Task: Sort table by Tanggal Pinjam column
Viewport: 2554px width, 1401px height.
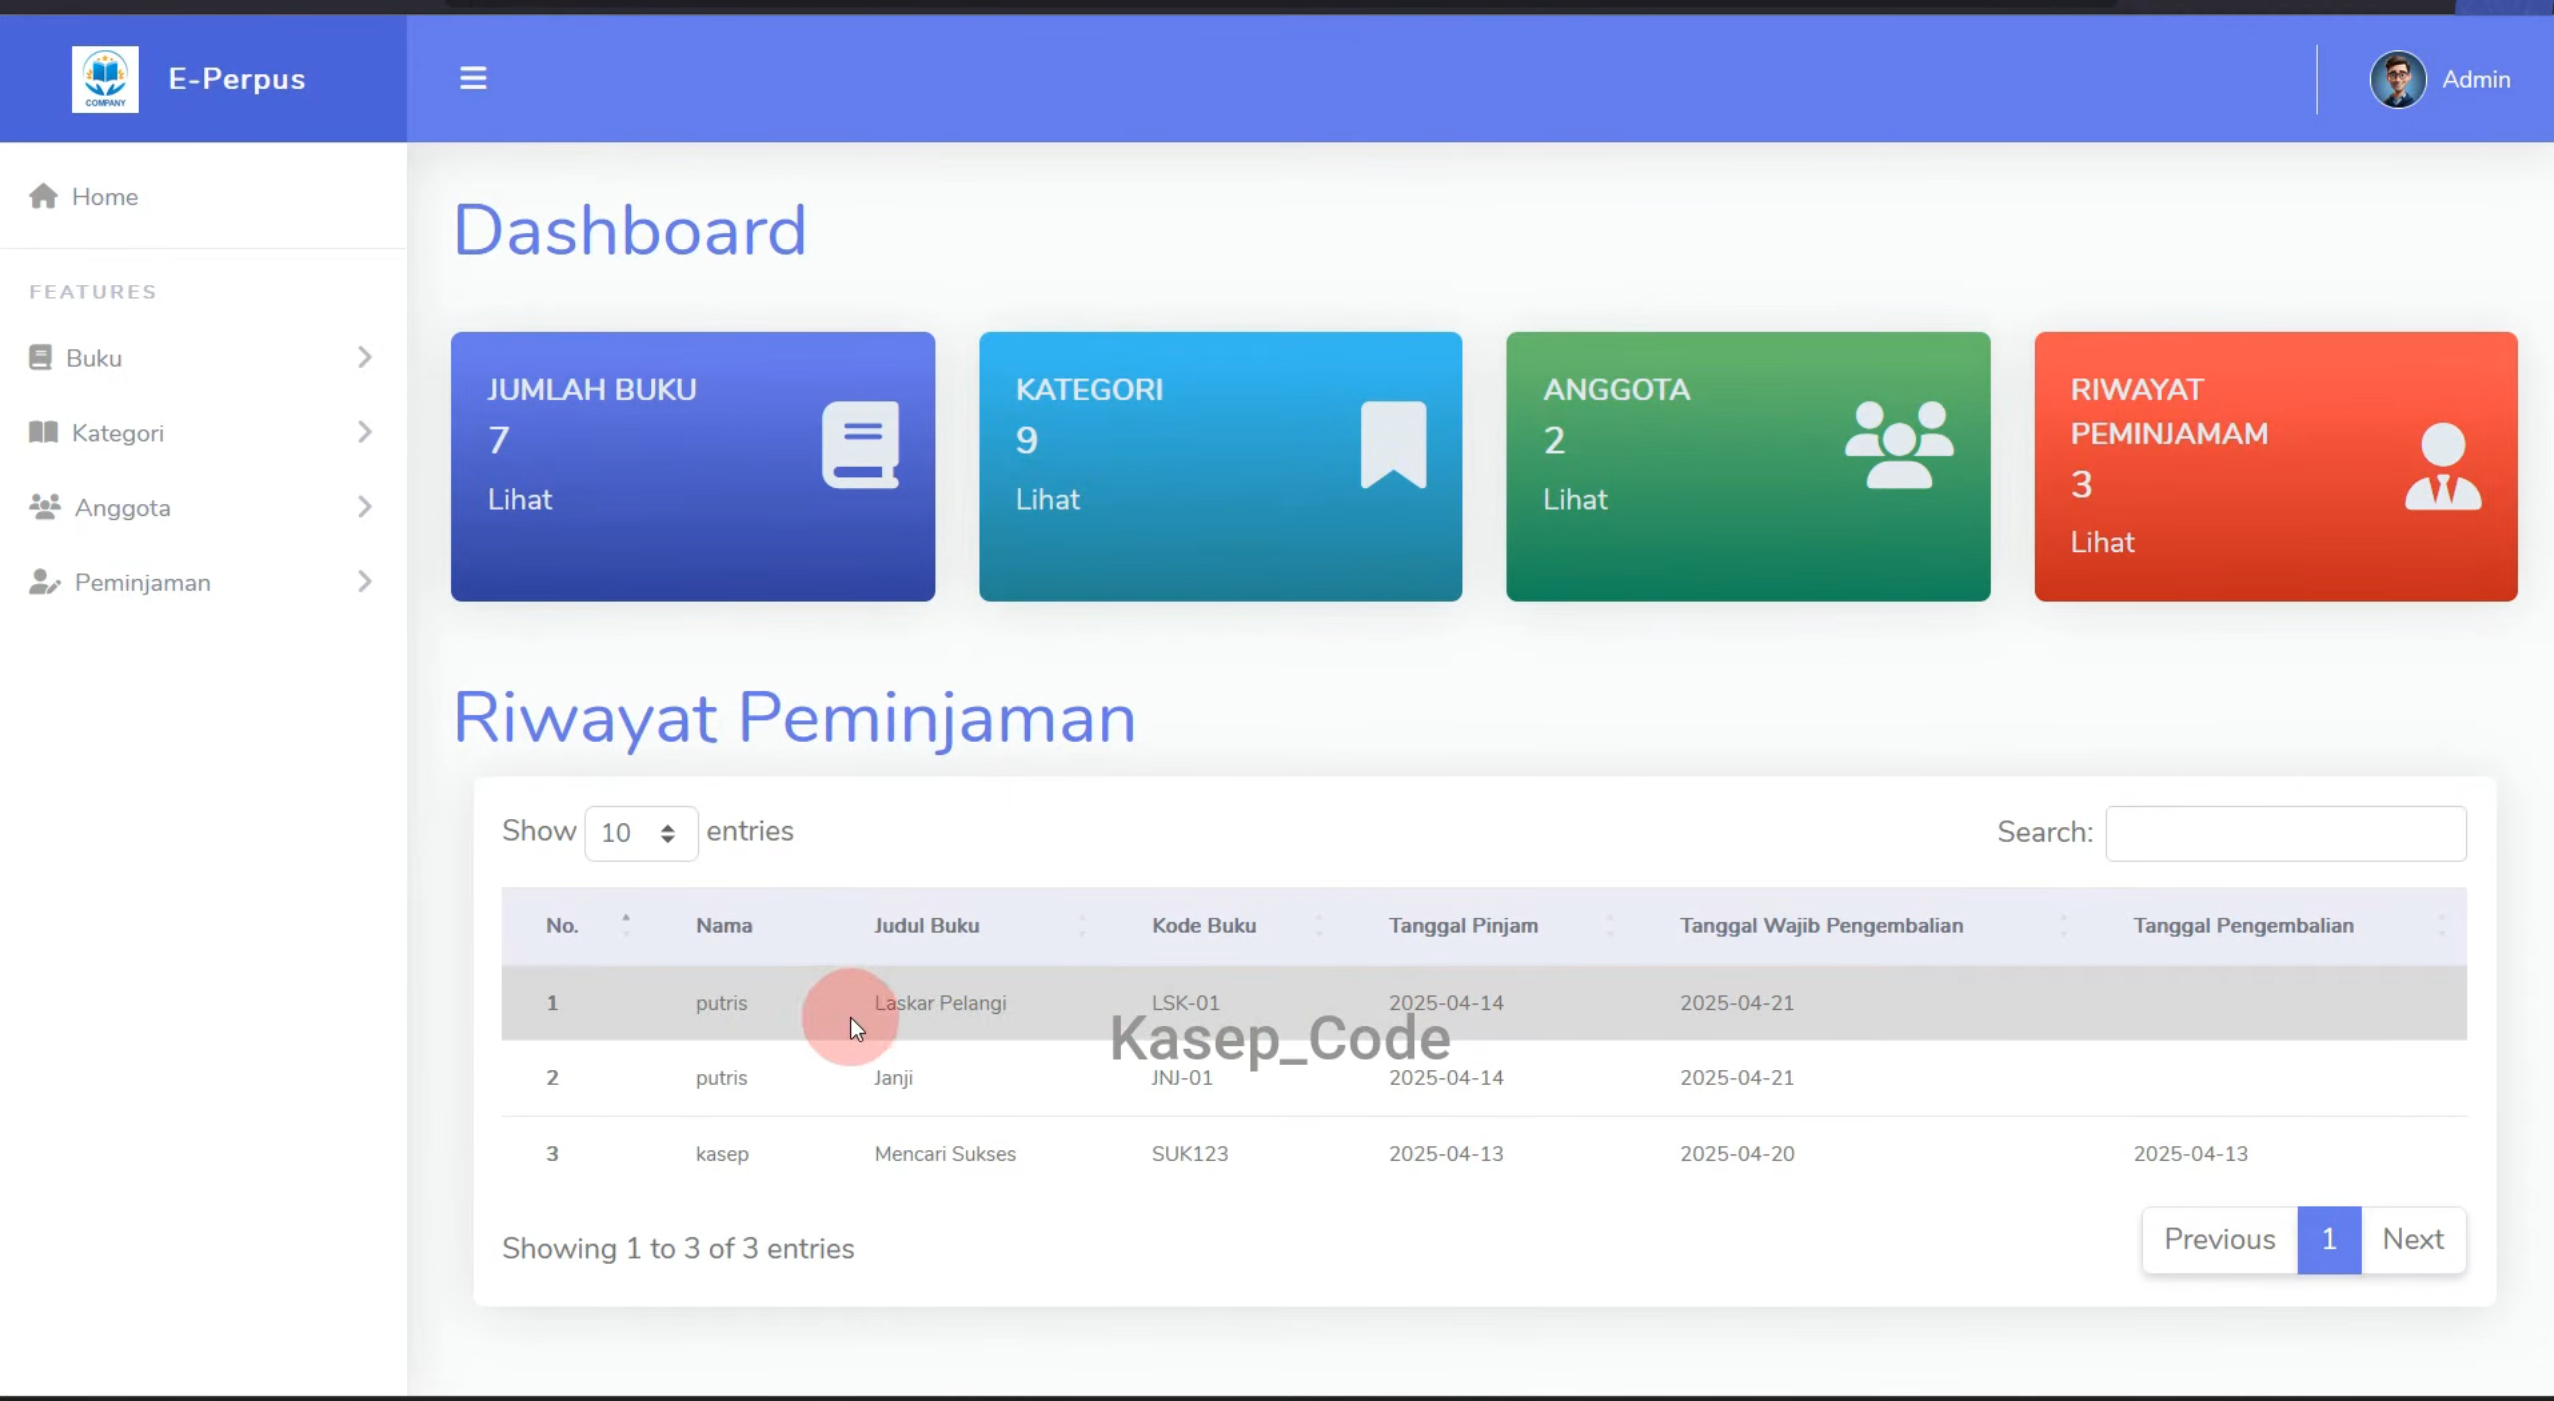Action: [1490, 926]
